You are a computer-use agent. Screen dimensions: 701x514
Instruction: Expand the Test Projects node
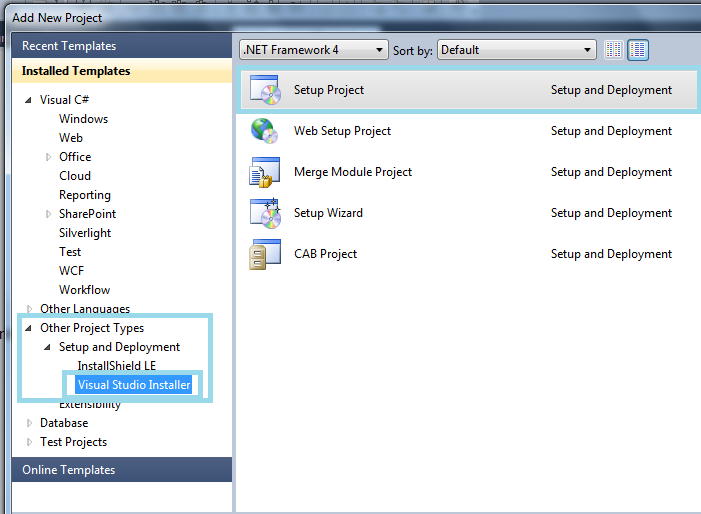(x=30, y=442)
